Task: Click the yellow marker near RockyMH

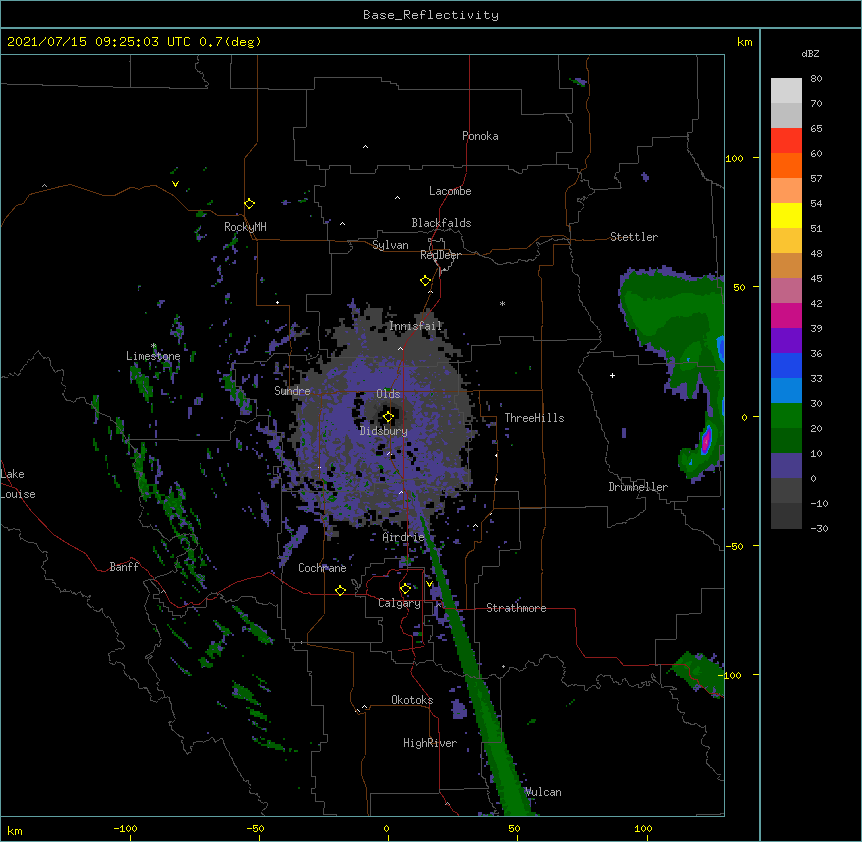Action: [249, 204]
